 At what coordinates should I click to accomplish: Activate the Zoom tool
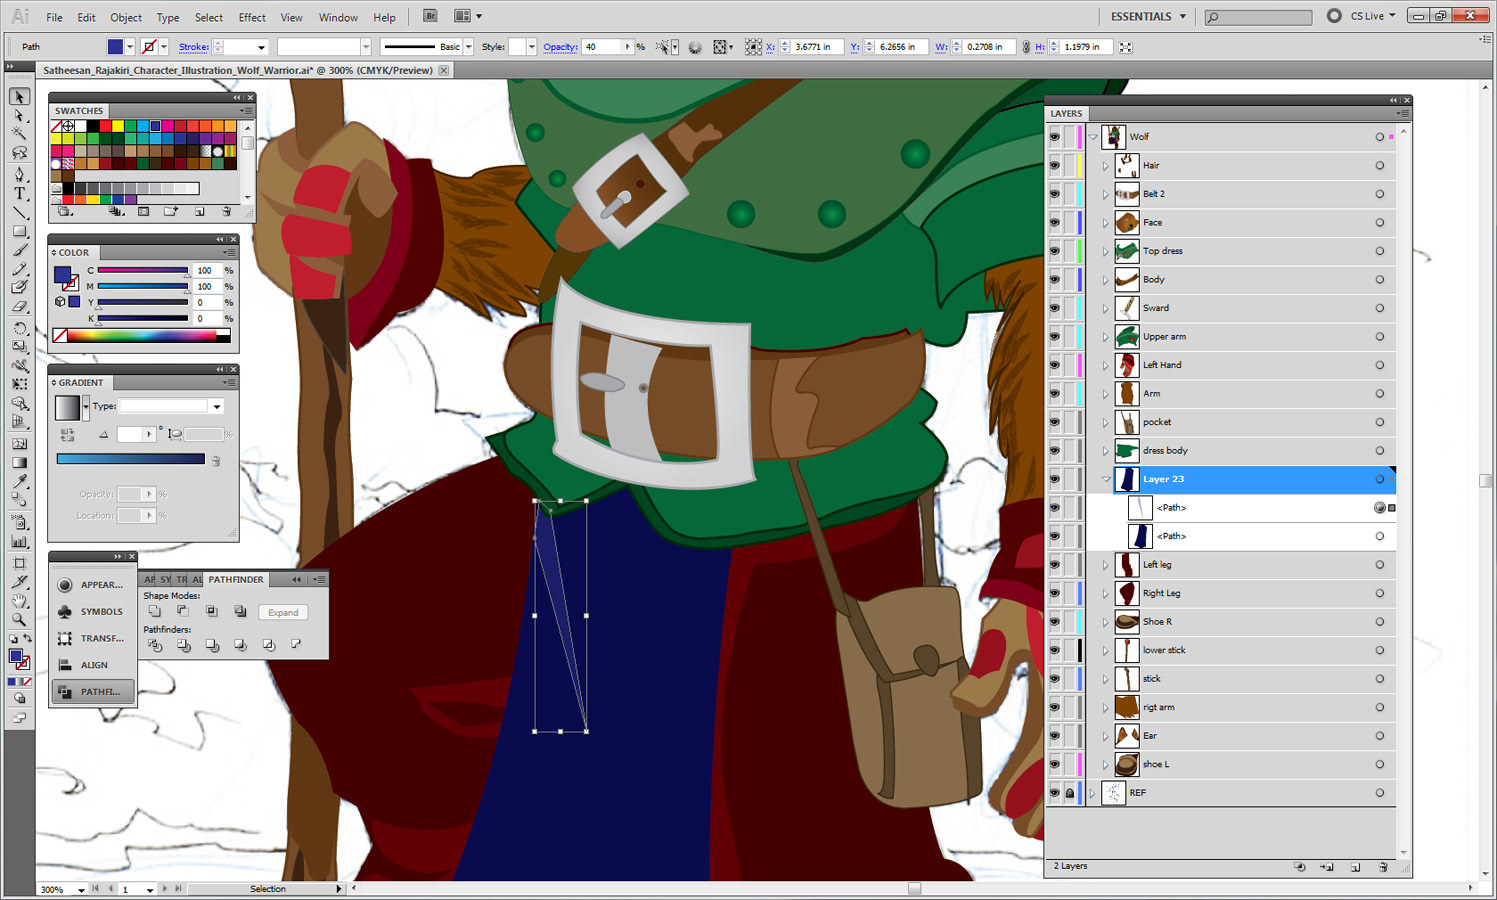click(x=19, y=620)
